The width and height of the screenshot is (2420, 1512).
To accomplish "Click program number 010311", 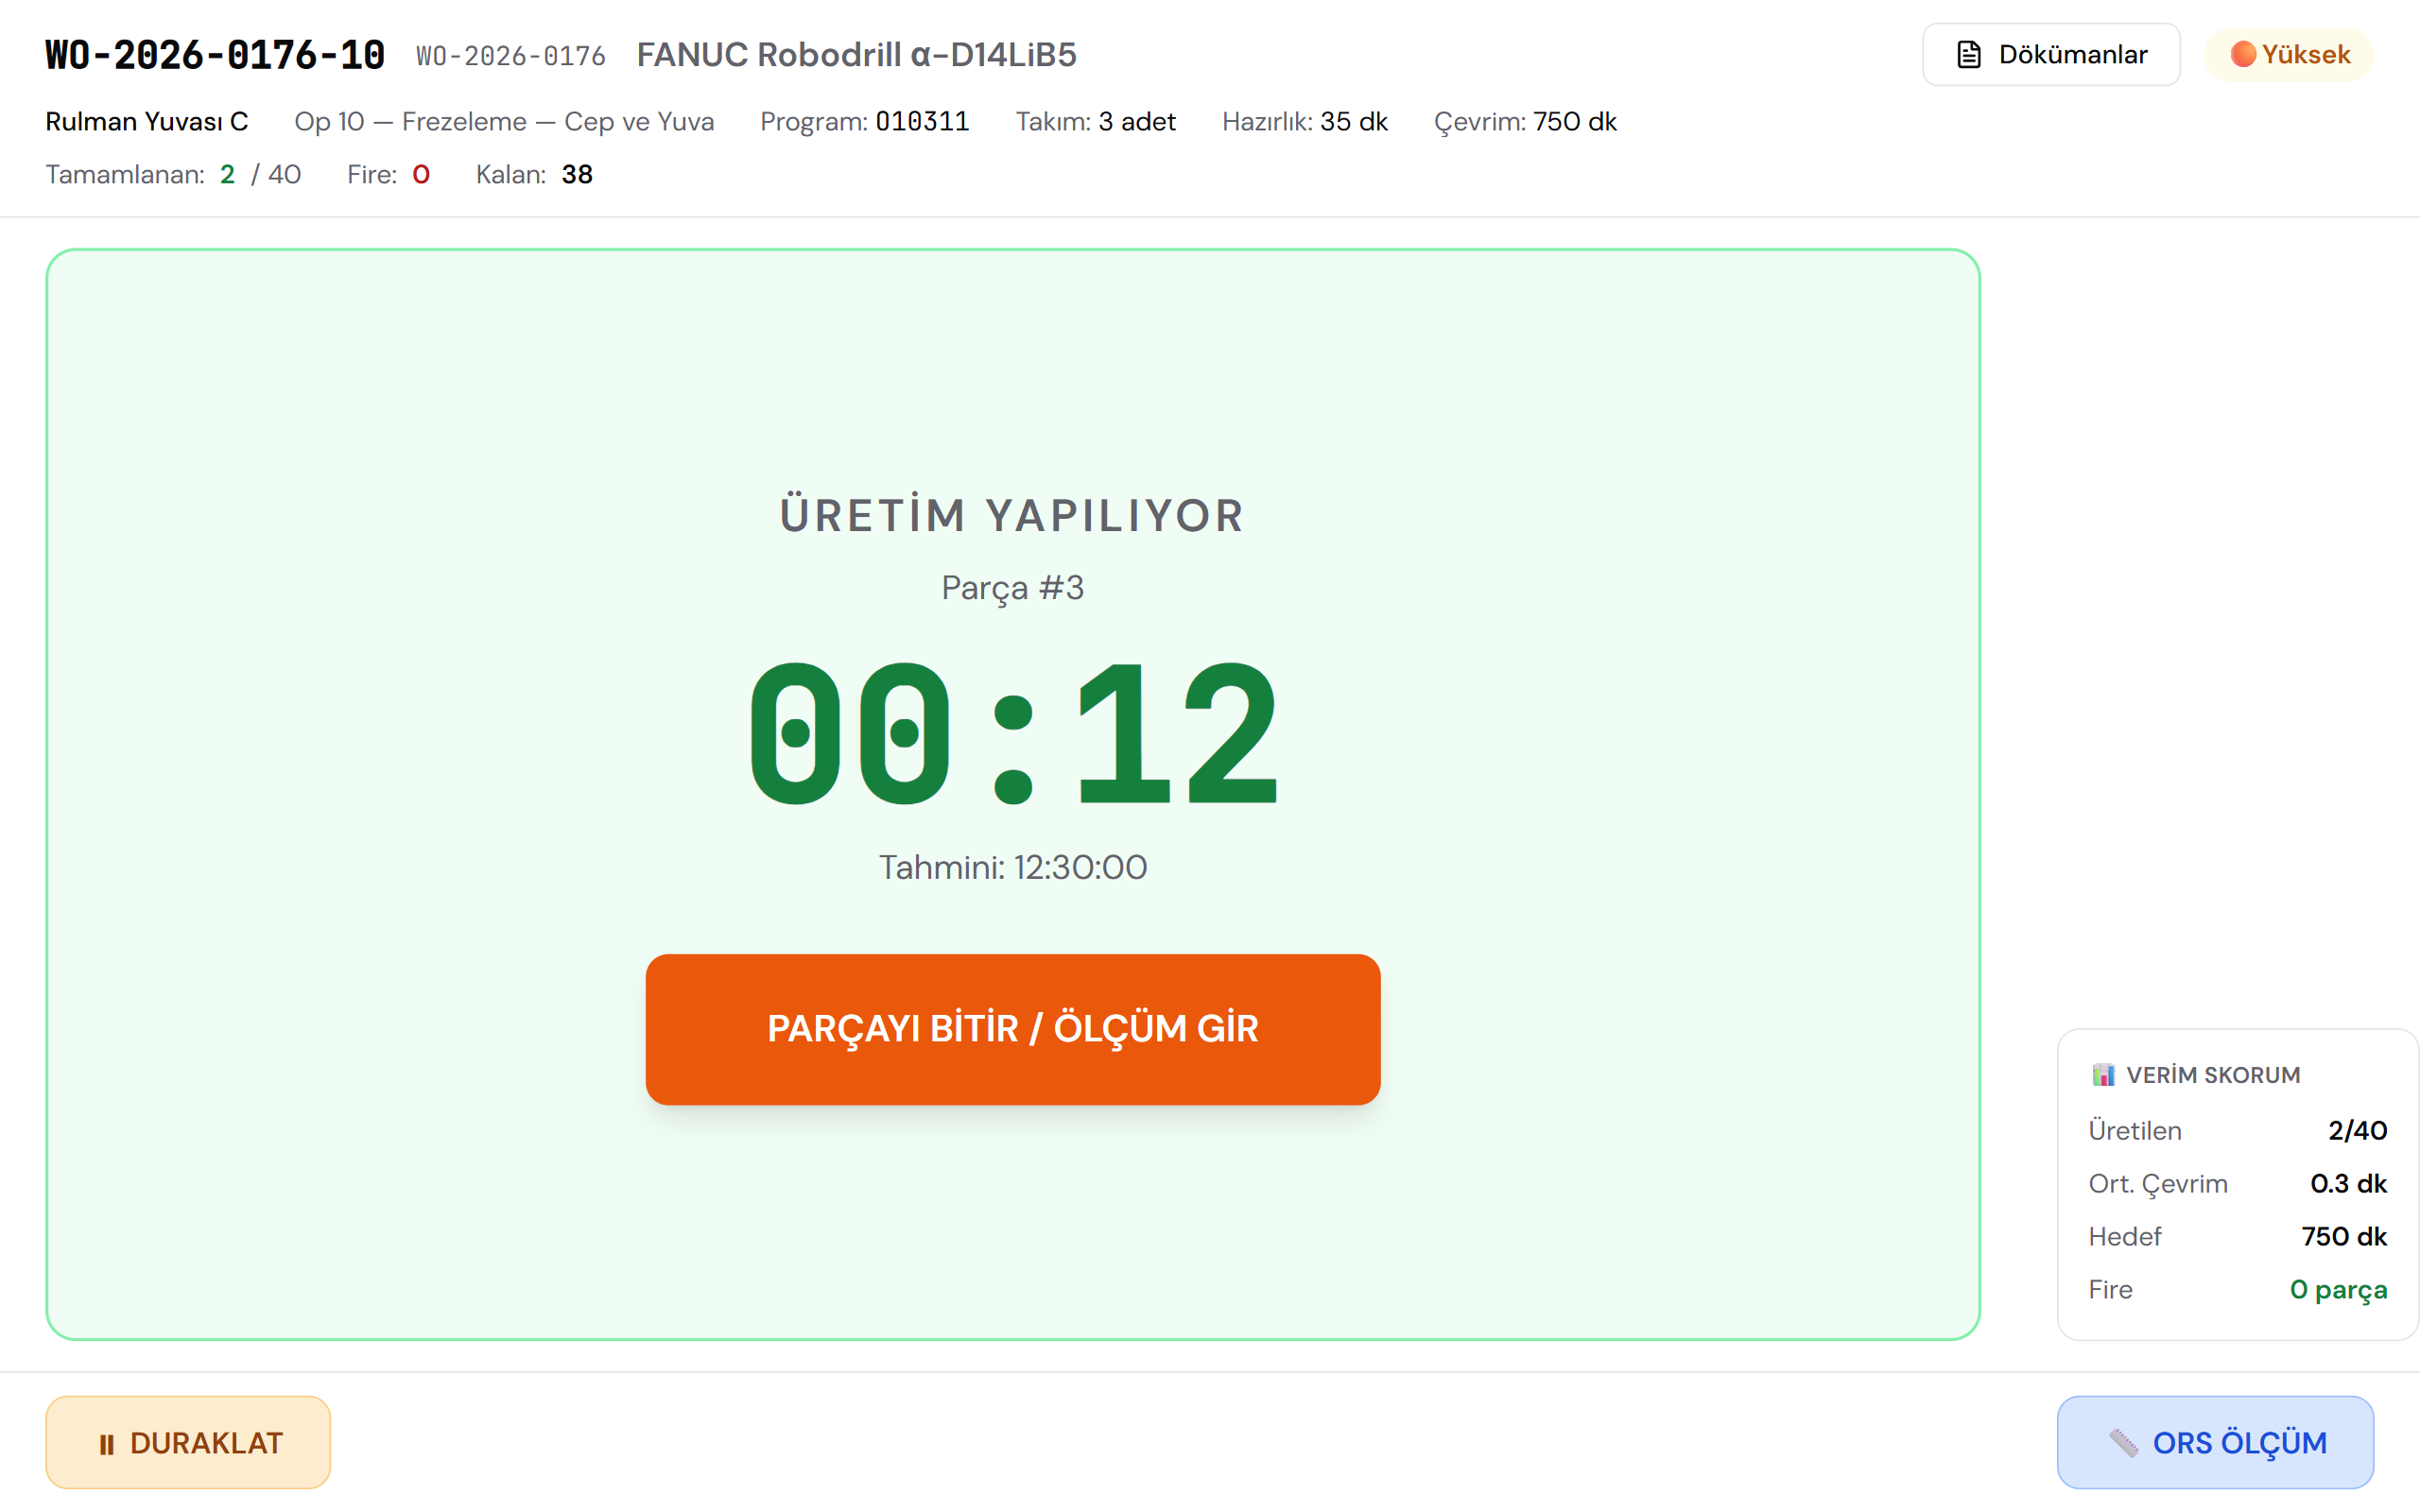I will (x=922, y=121).
